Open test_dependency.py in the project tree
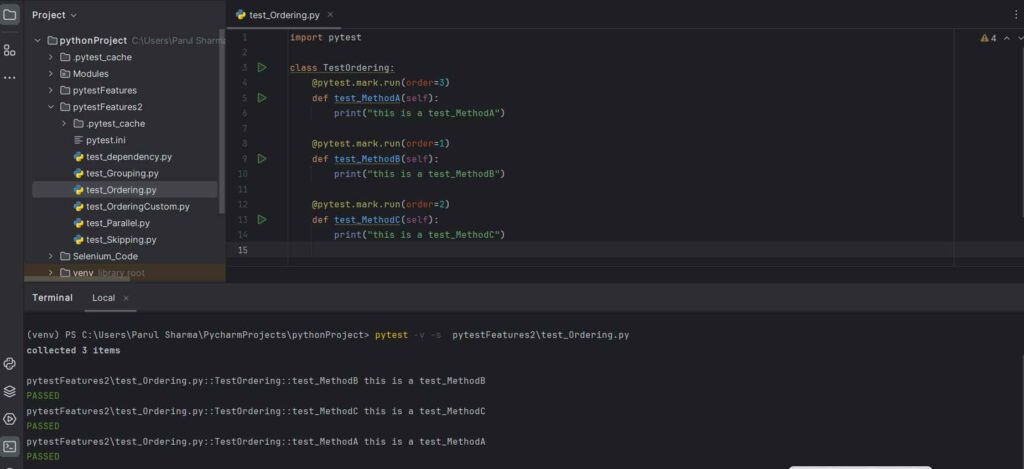Screen dimensions: 1024x469 coord(129,157)
